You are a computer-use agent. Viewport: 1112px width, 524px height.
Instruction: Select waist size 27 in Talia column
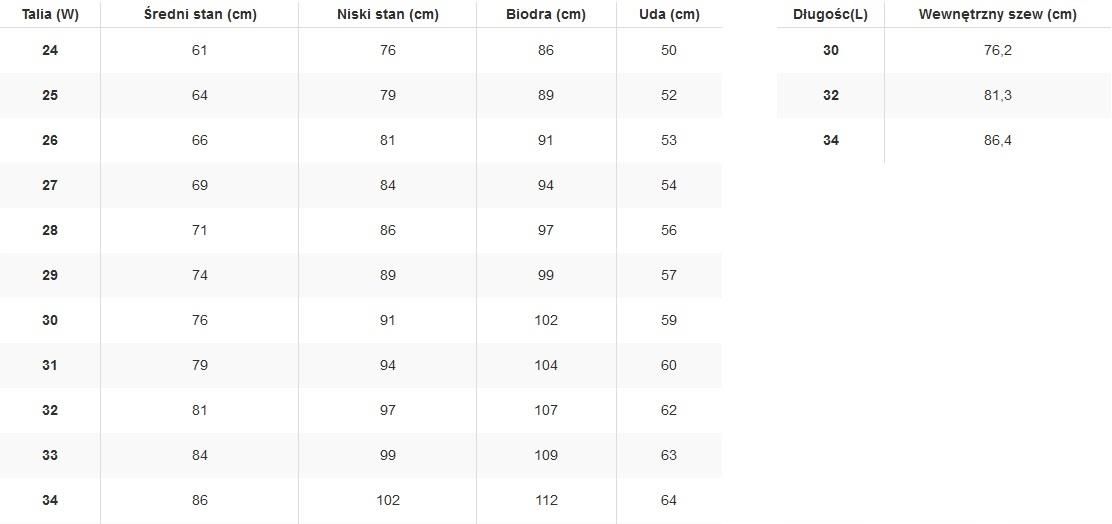pyautogui.click(x=50, y=185)
